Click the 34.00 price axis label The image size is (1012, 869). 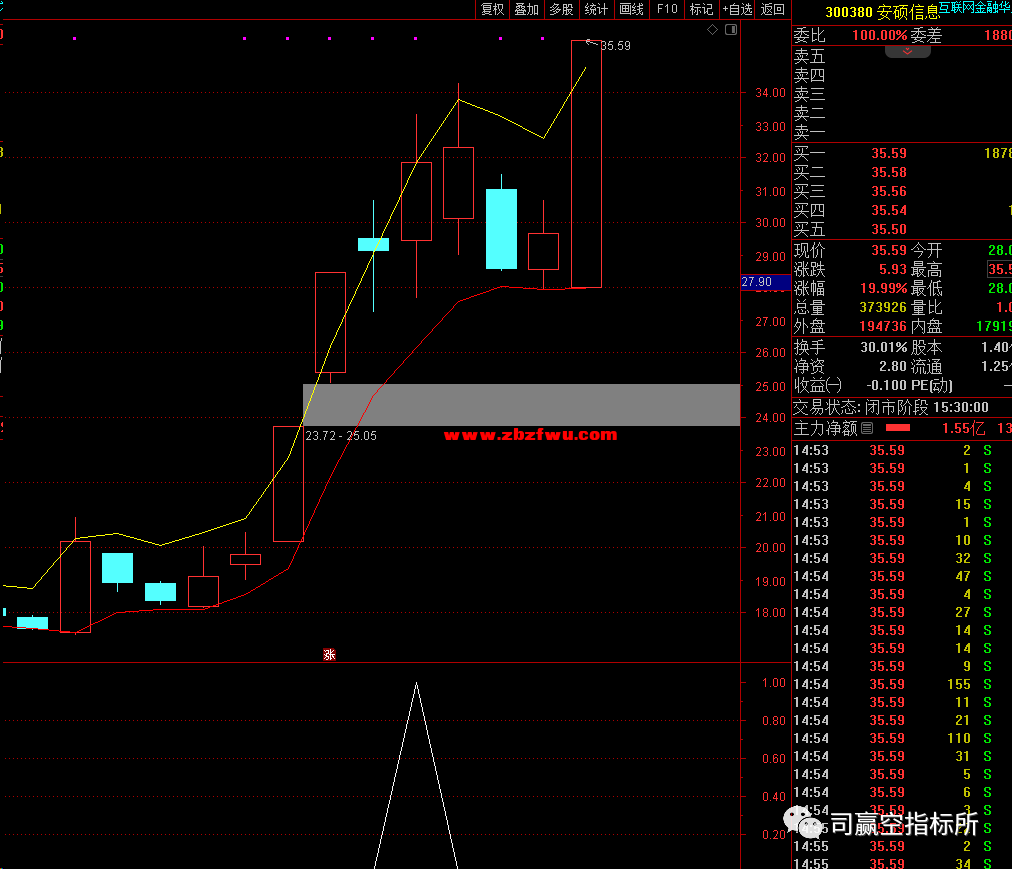(771, 93)
